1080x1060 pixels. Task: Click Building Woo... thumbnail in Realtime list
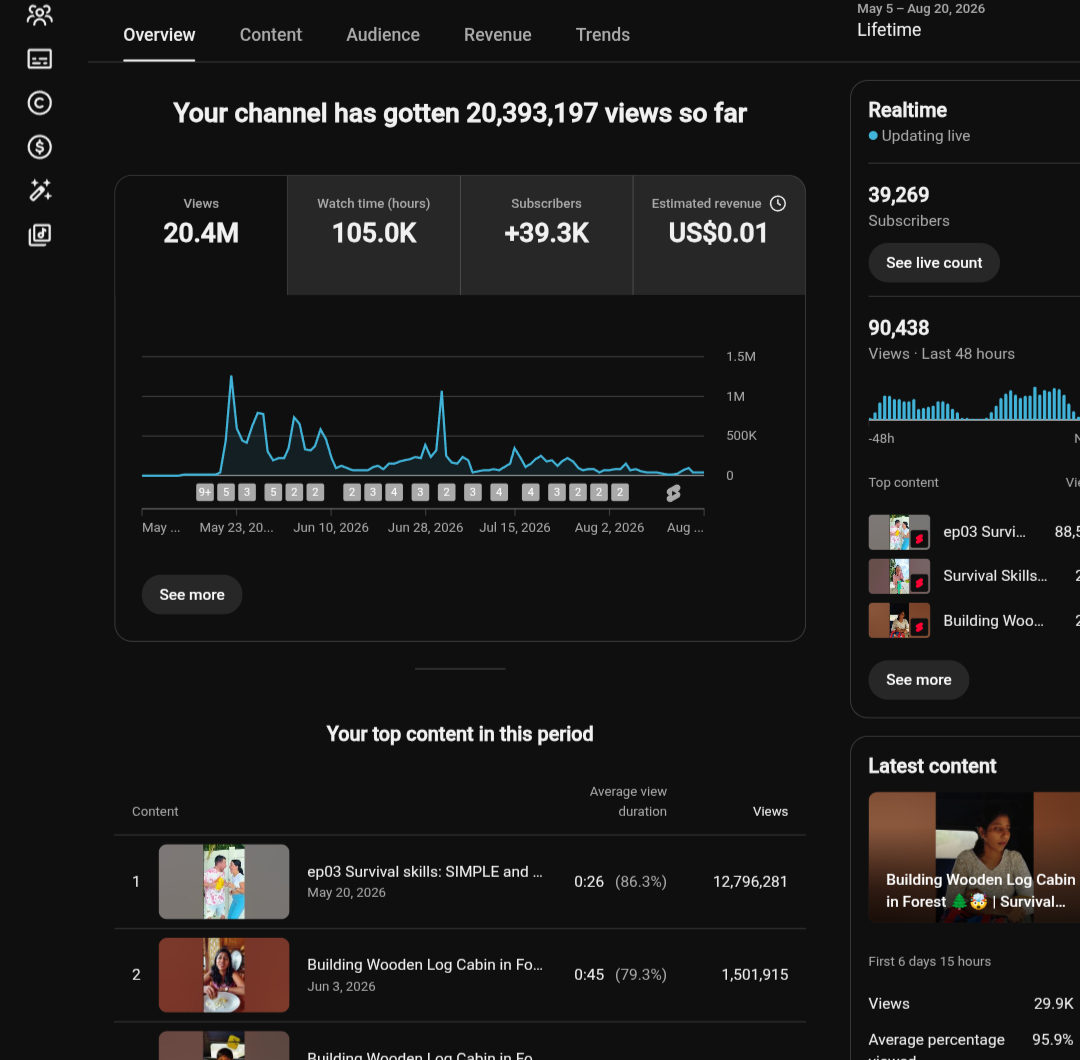point(899,621)
